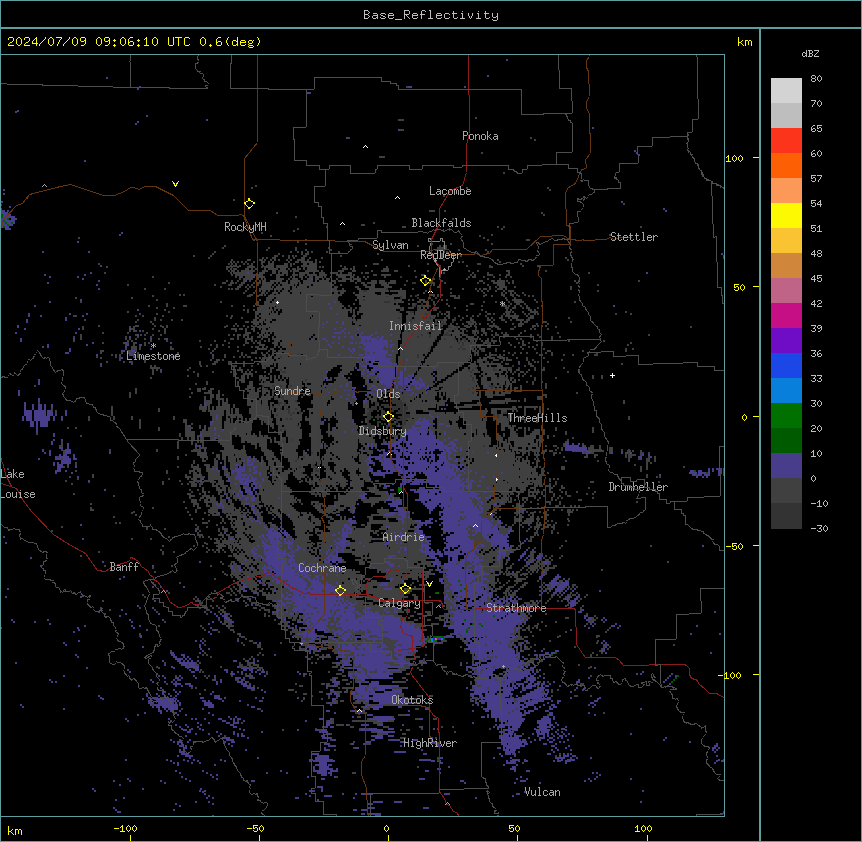This screenshot has height=842, width=862.
Task: Click the Innisfail city label
Action: (x=416, y=326)
